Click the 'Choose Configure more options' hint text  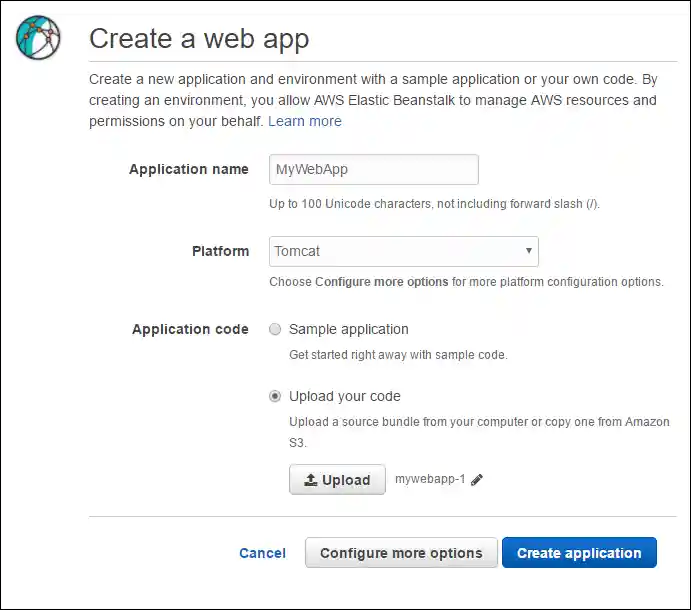click(466, 282)
